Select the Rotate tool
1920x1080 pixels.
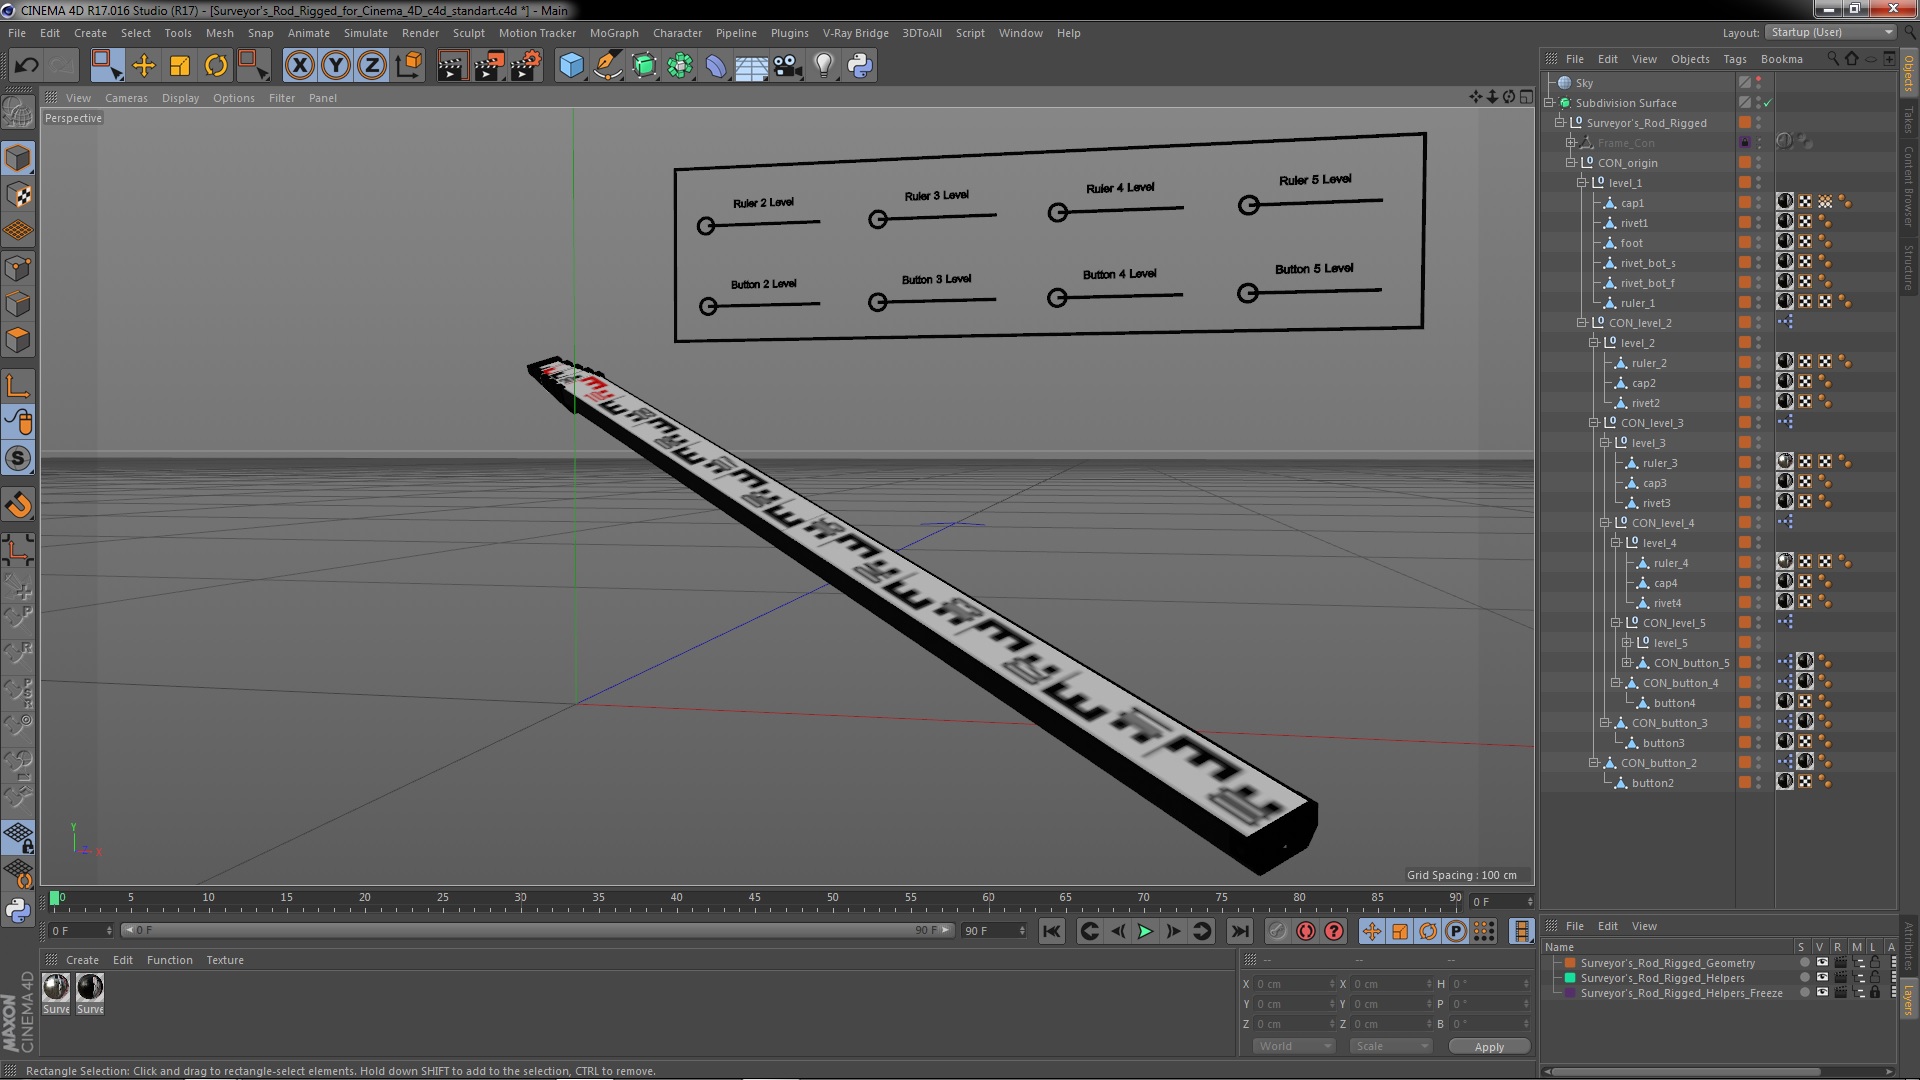pos(216,66)
